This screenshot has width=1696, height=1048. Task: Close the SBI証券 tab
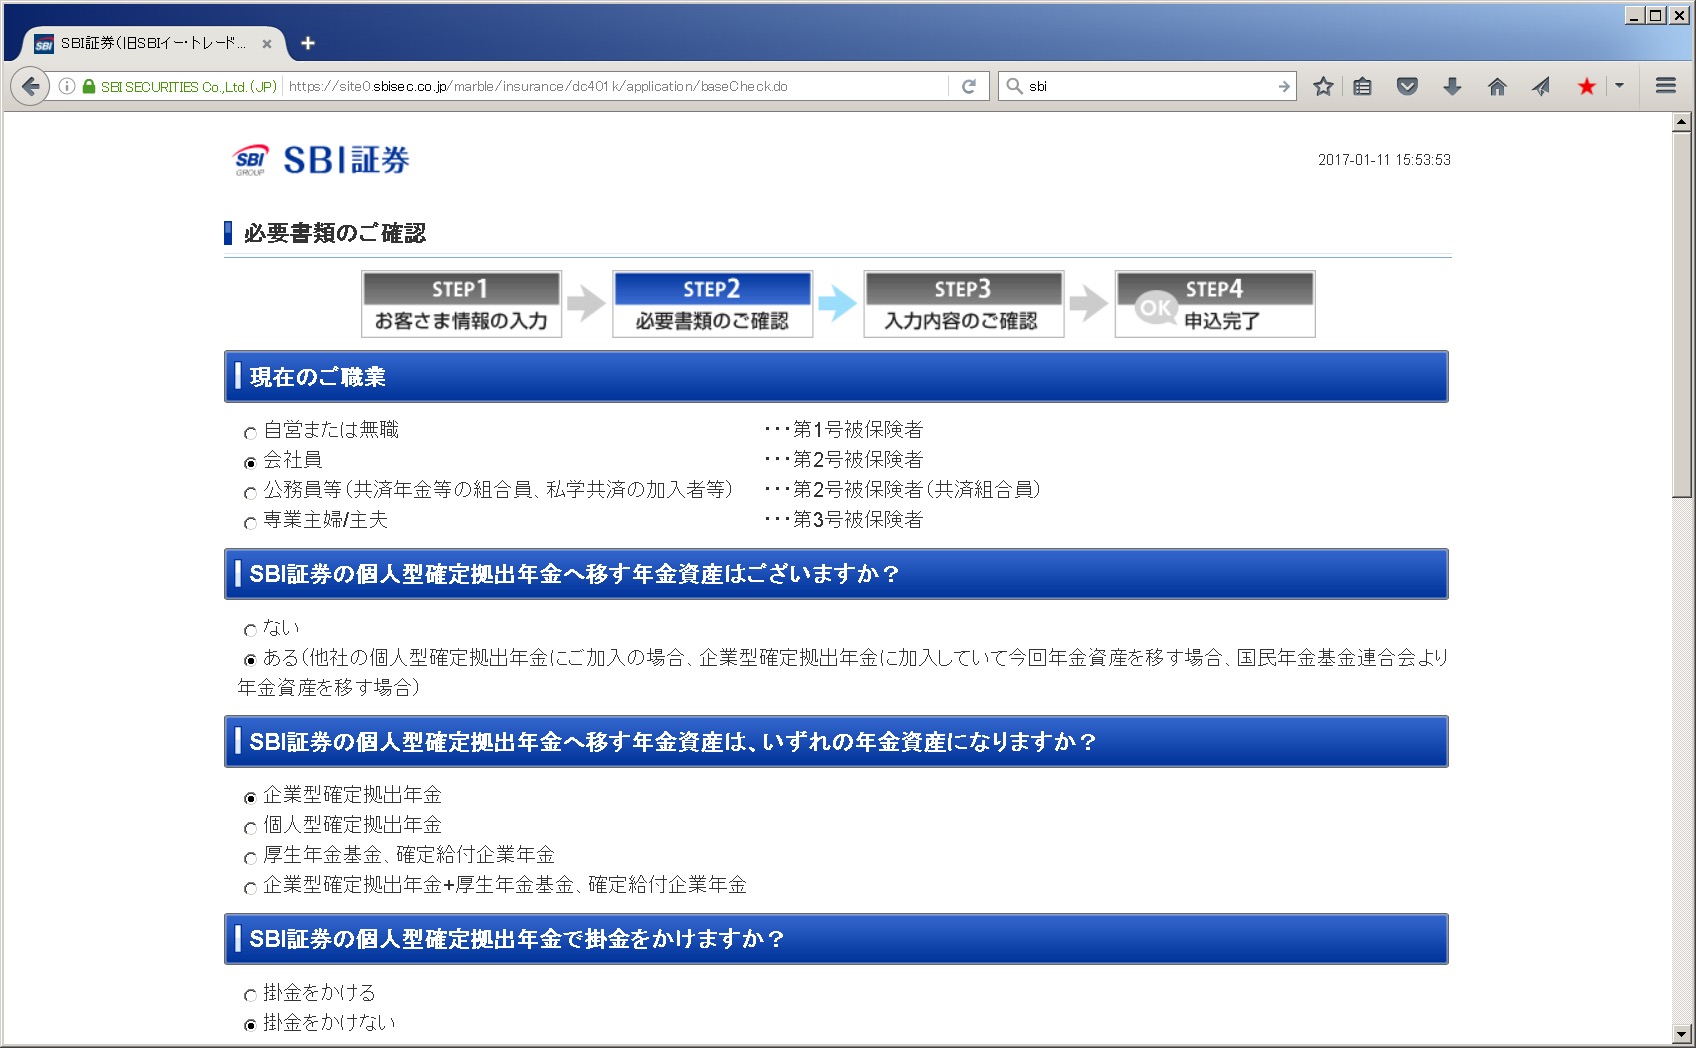click(267, 44)
